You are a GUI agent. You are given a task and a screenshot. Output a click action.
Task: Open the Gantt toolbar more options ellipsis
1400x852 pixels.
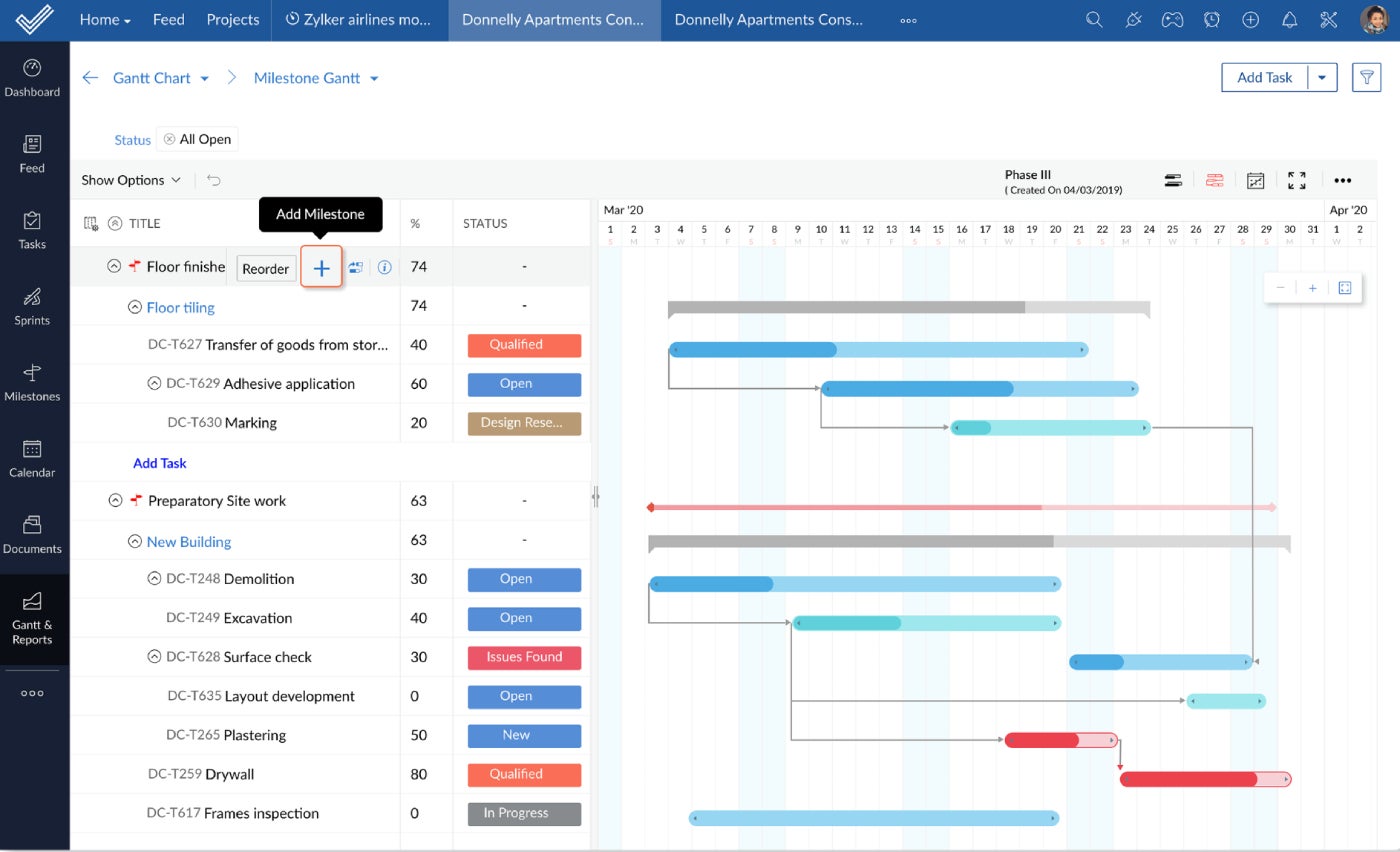point(1342,181)
